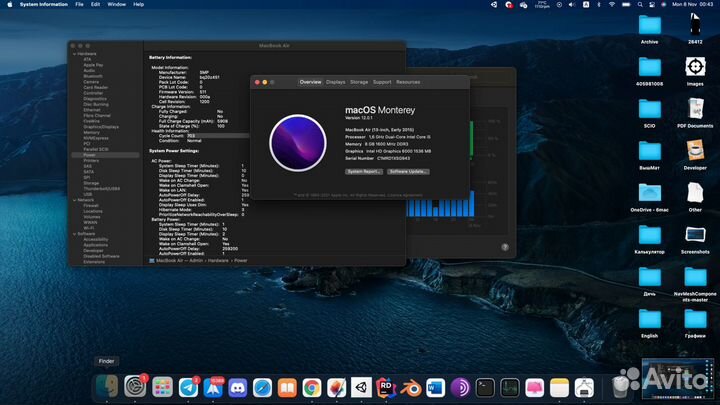
Task: Launch Safari from the dock
Action: tap(262, 388)
